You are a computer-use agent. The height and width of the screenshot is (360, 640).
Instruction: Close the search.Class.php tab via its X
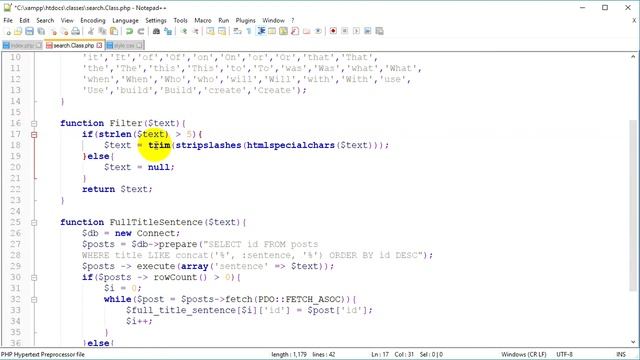(x=99, y=45)
